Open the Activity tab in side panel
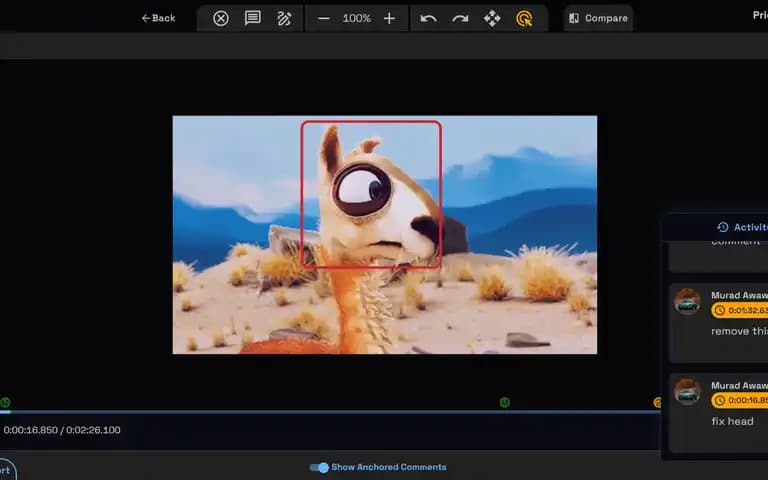768x480 pixels. point(742,227)
